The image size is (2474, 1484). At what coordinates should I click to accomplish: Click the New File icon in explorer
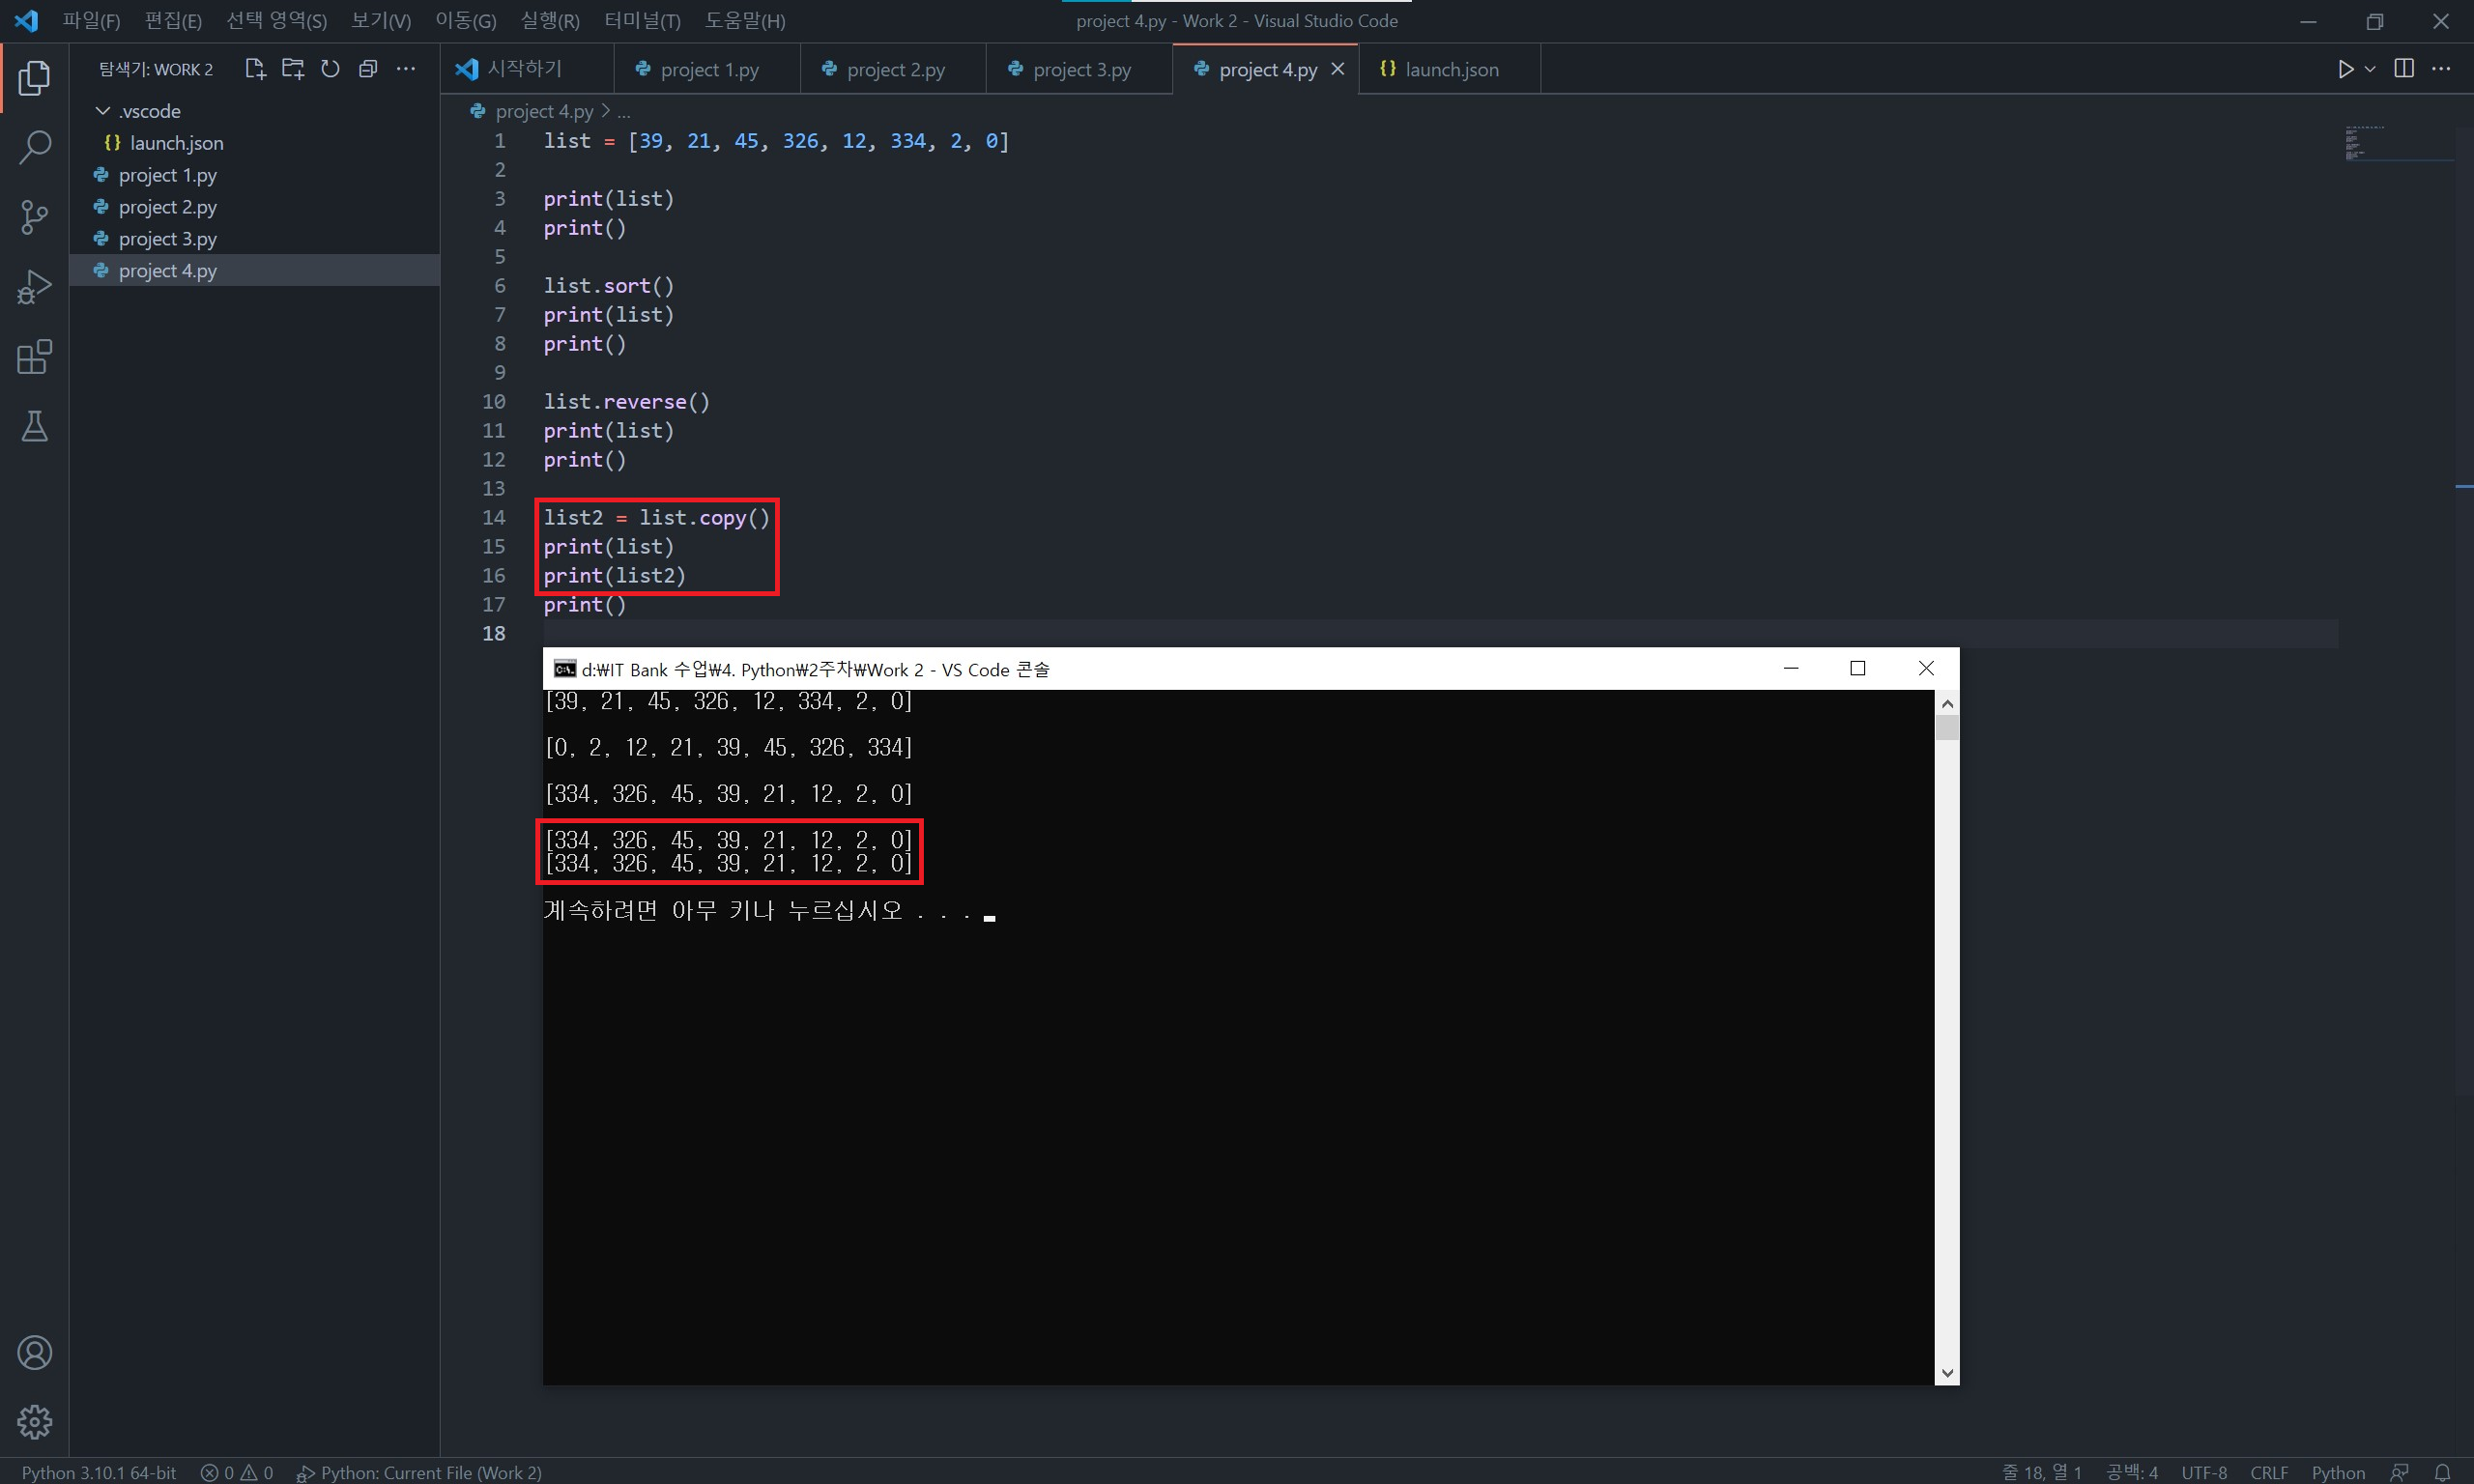click(255, 69)
